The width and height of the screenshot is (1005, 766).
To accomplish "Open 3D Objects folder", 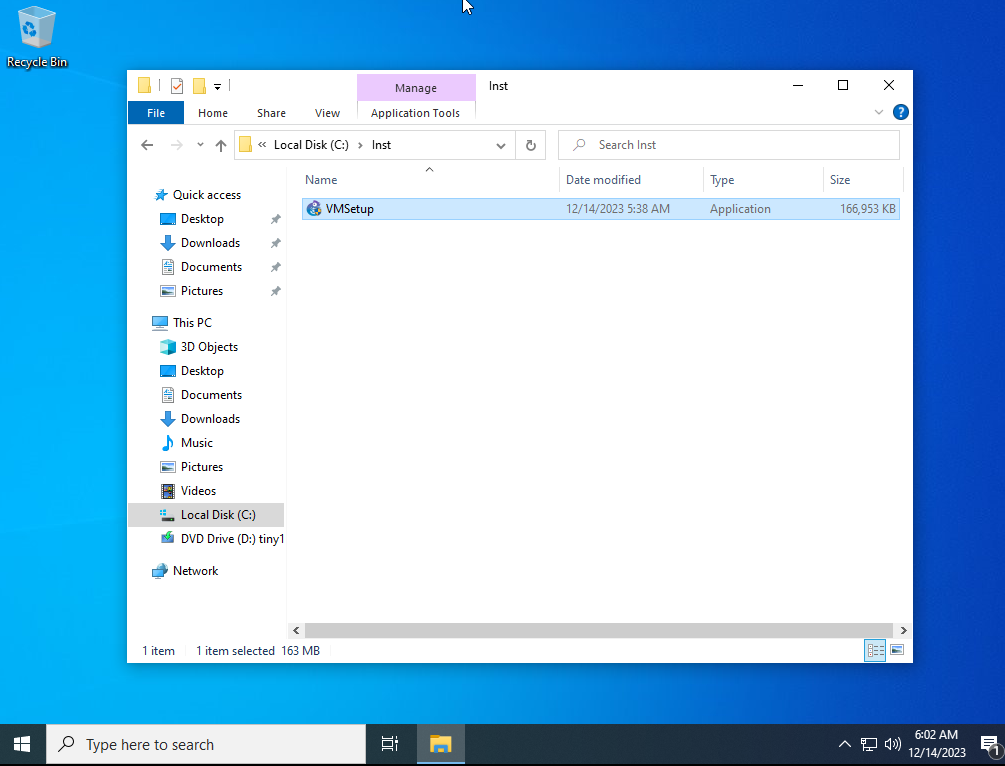I will coord(209,347).
